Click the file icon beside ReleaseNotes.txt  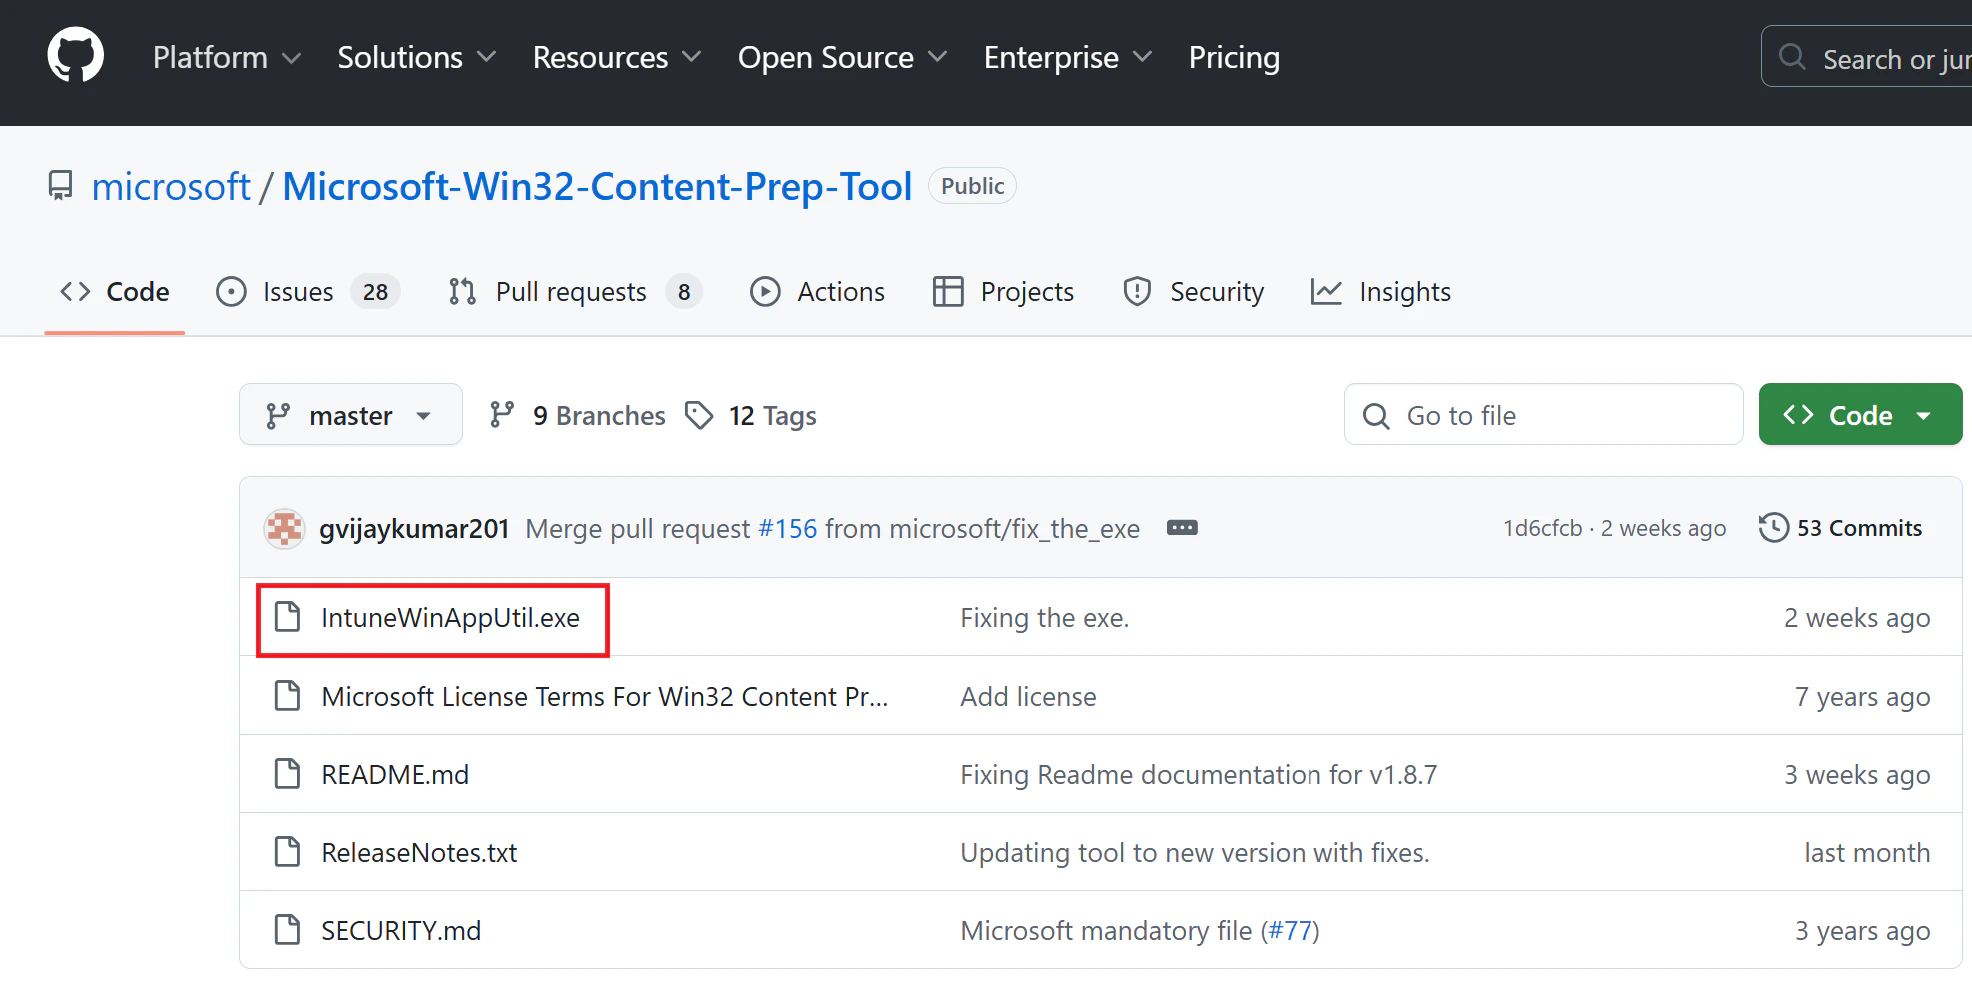288,852
